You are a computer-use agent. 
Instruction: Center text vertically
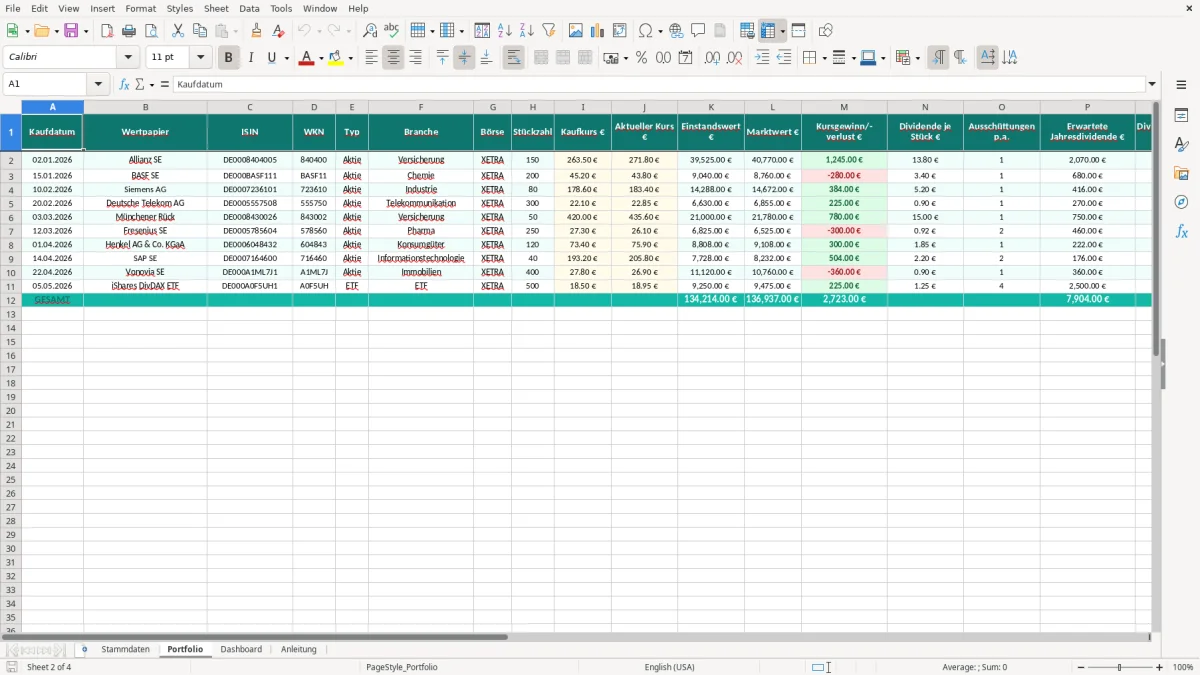coord(464,58)
